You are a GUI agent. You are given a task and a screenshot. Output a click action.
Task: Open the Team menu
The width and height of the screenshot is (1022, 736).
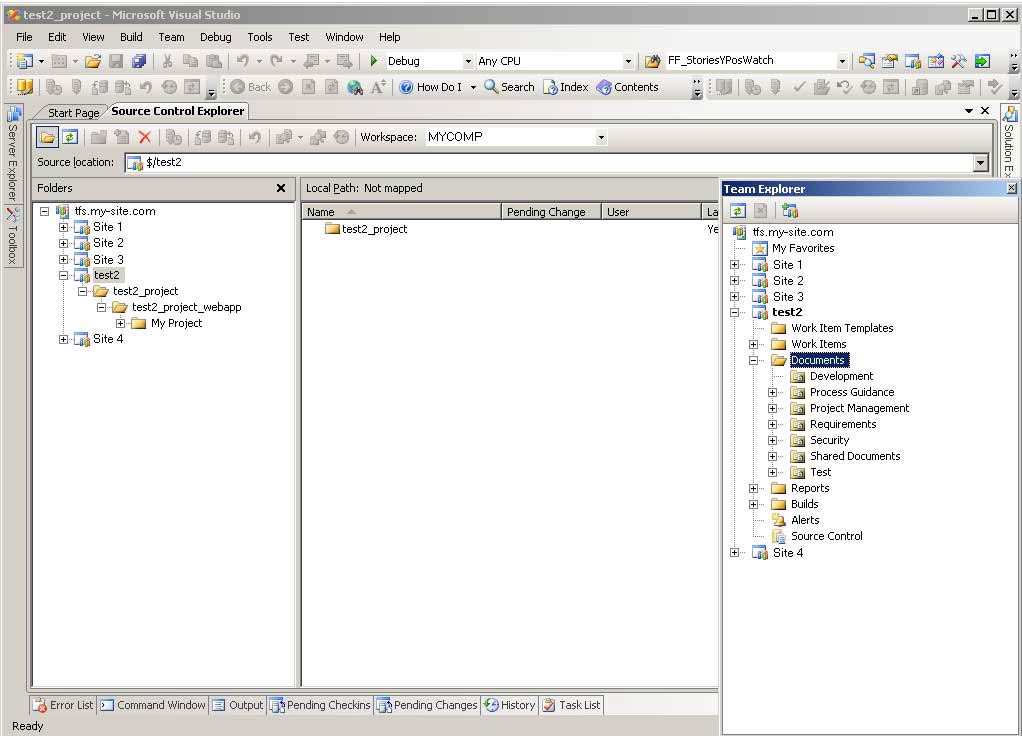tap(171, 37)
